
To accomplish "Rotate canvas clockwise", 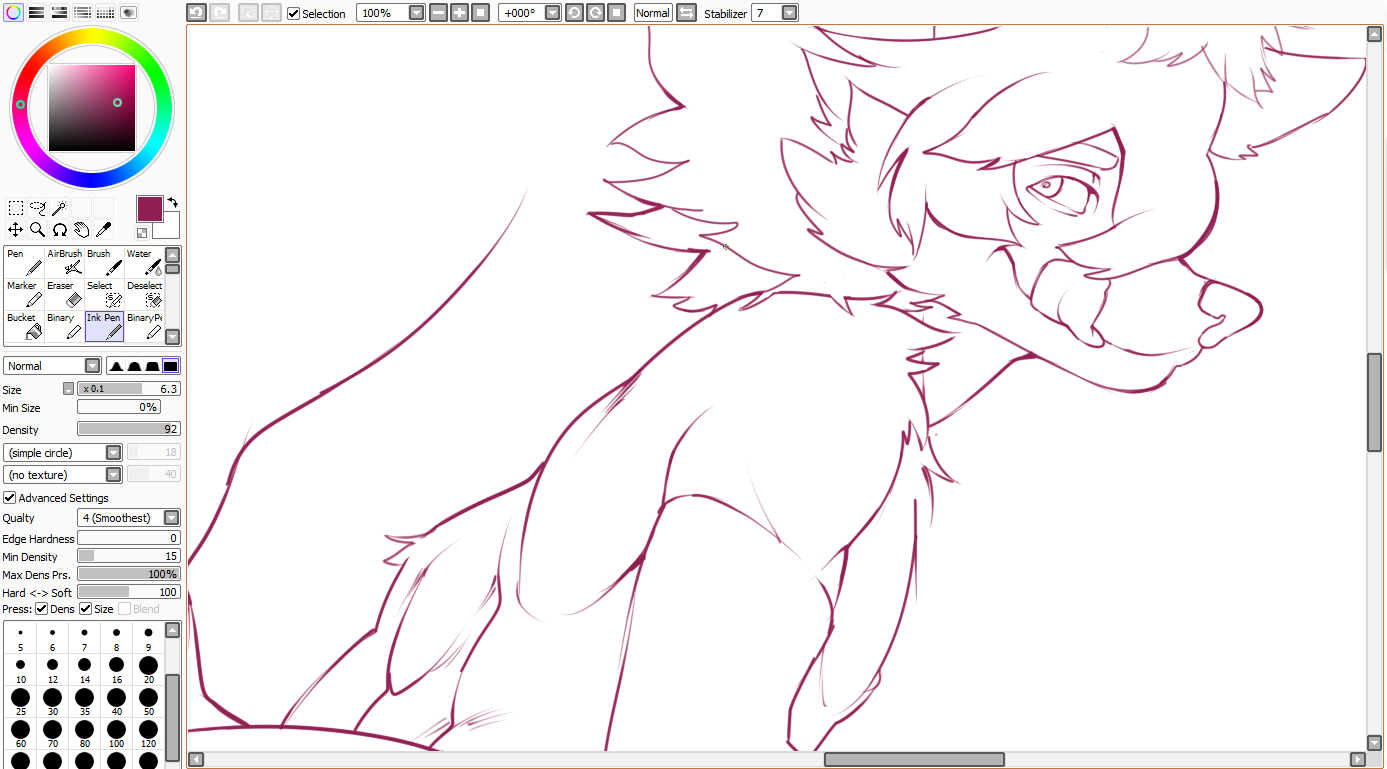I will pos(595,13).
